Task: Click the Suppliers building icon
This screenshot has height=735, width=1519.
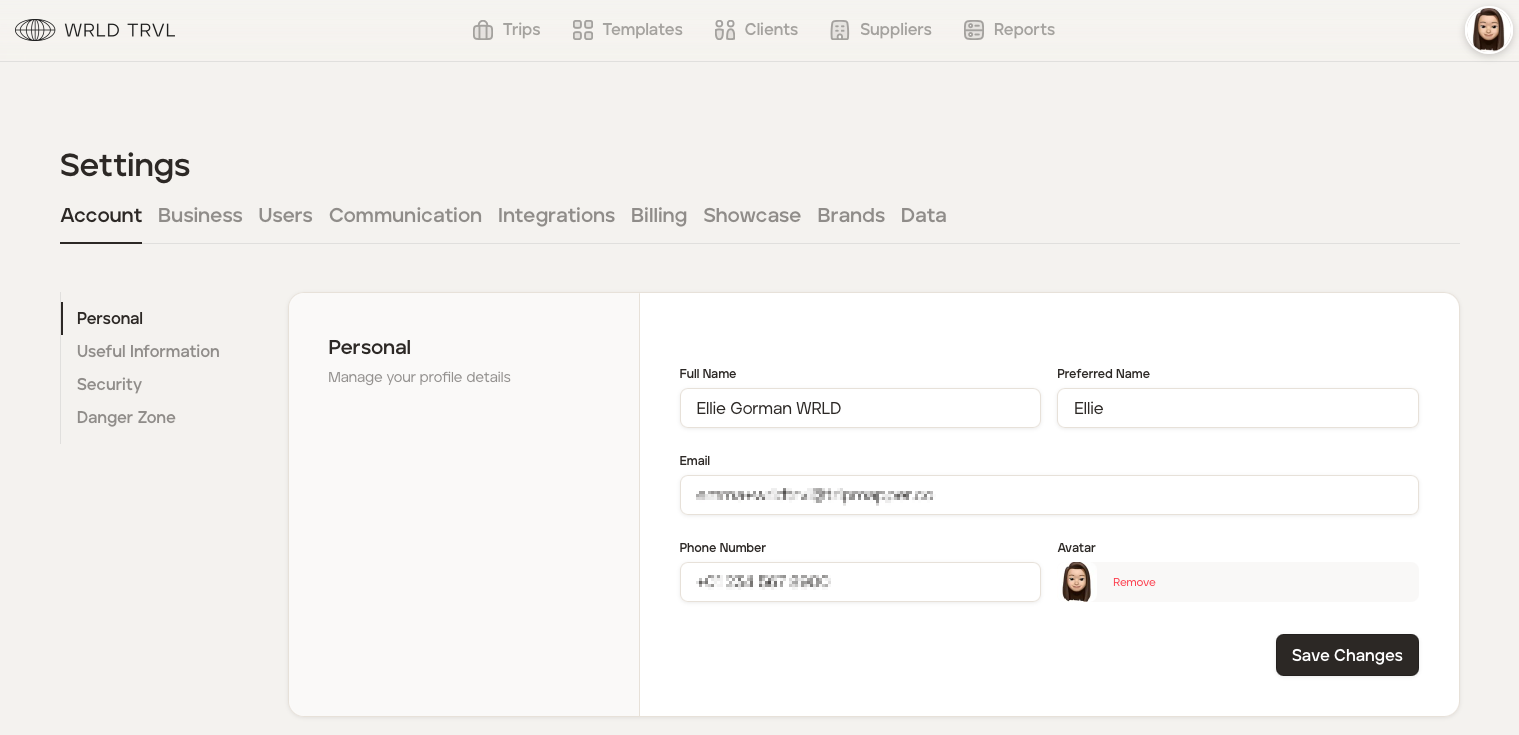Action: [840, 30]
